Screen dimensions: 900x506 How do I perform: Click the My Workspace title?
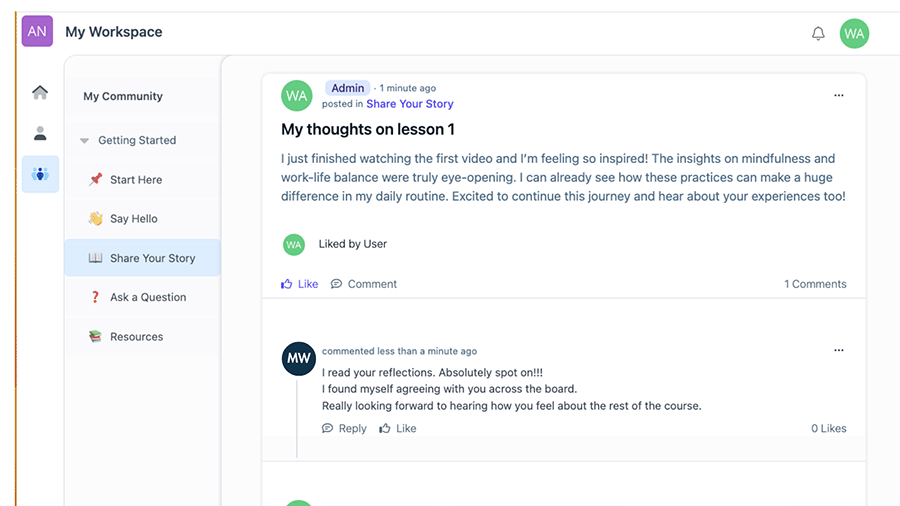tap(114, 32)
